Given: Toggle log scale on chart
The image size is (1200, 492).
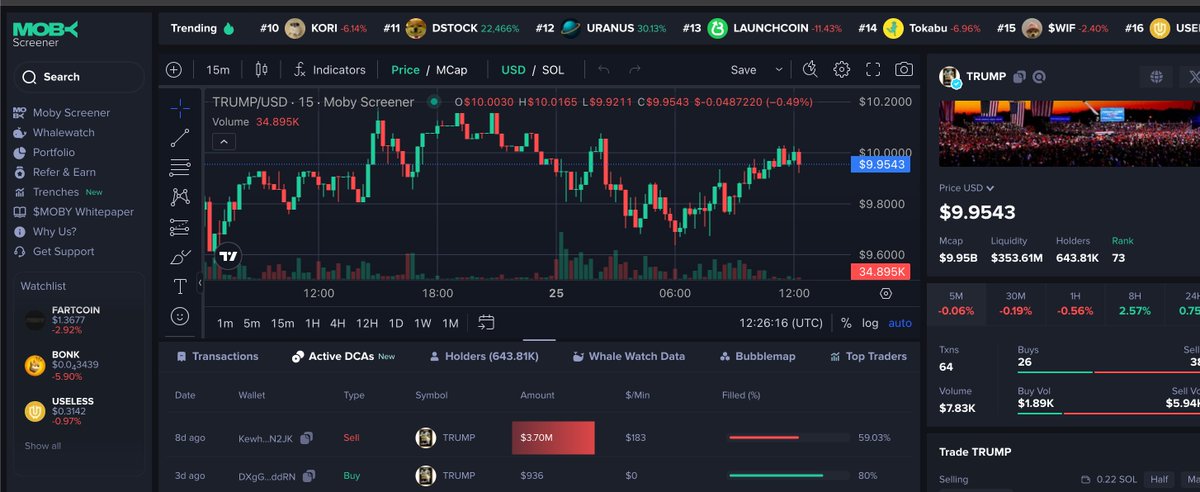Looking at the screenshot, I should [870, 323].
